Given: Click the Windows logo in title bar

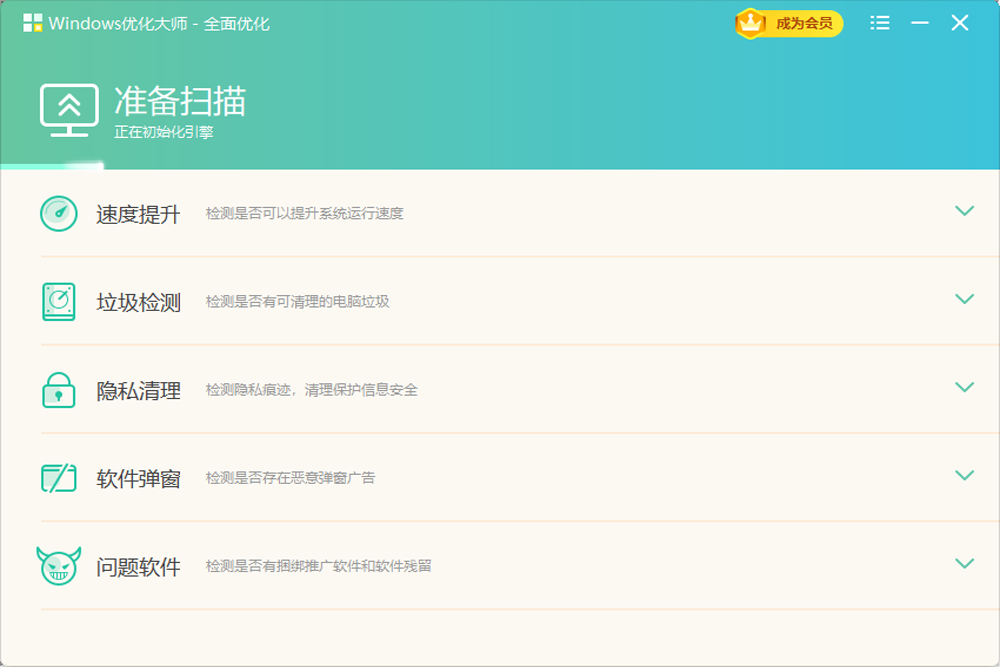Looking at the screenshot, I should click(32, 23).
